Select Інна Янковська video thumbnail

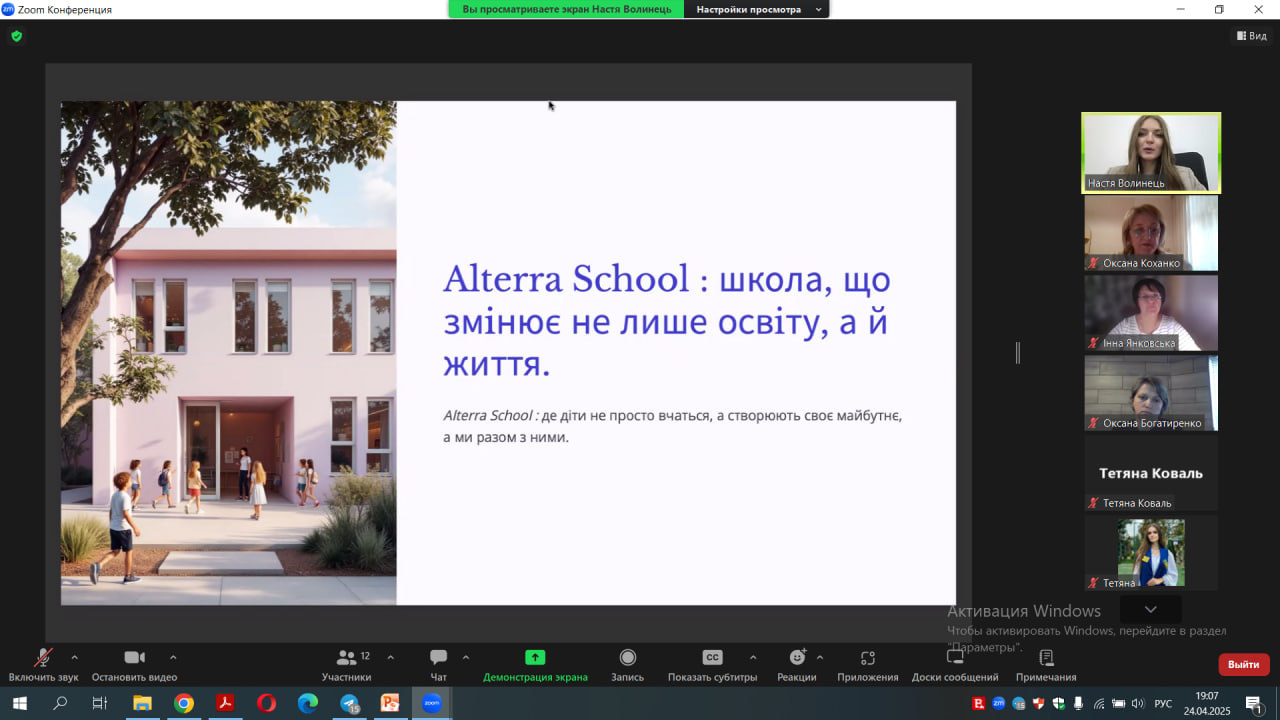click(x=1151, y=313)
